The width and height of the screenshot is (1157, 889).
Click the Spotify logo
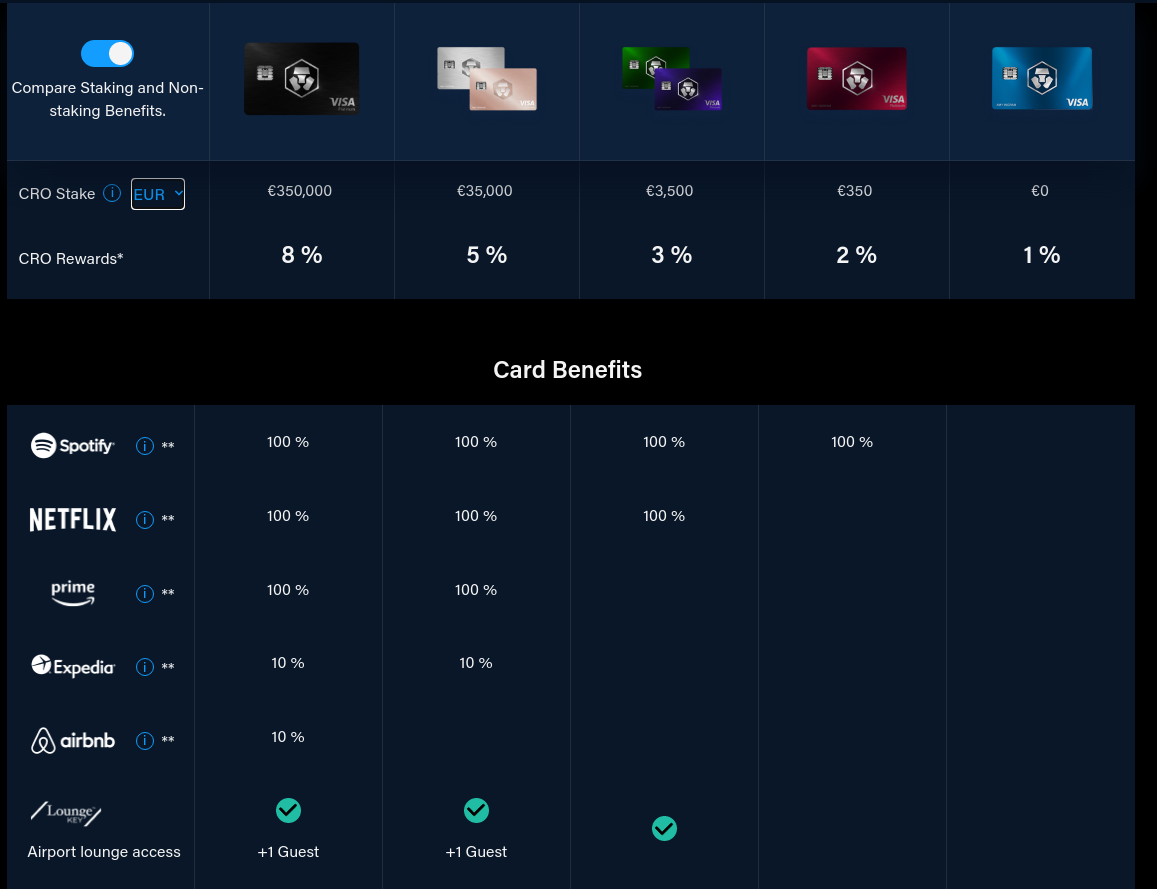tap(72, 445)
